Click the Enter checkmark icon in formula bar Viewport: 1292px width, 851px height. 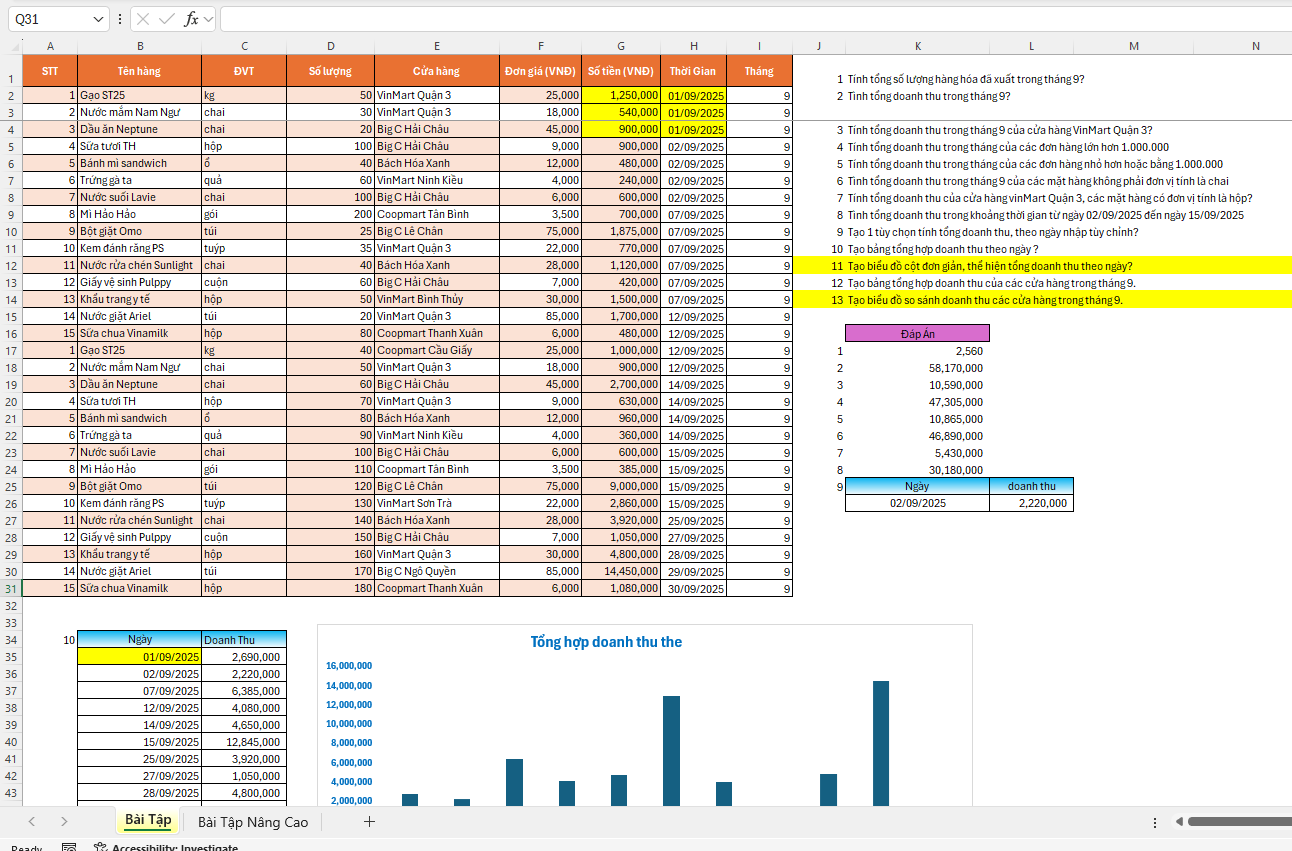pyautogui.click(x=166, y=19)
